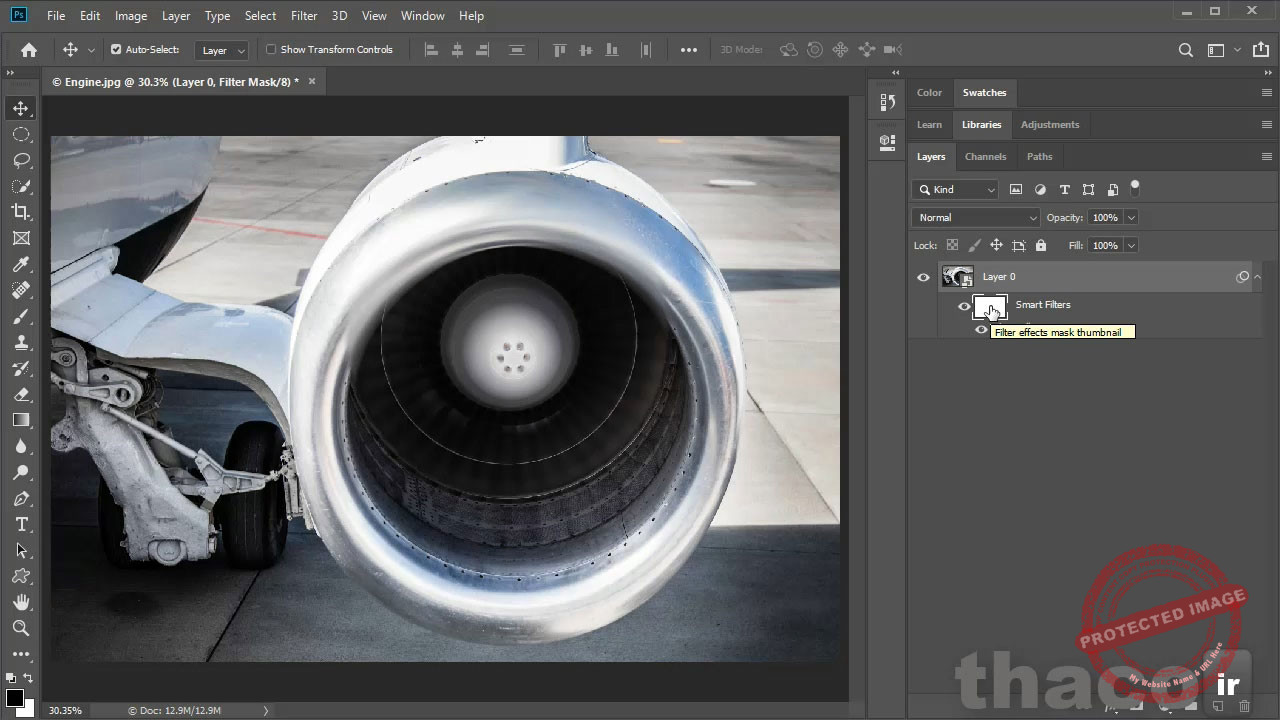The width and height of the screenshot is (1280, 720).
Task: Select the Brush tool
Action: click(21, 316)
